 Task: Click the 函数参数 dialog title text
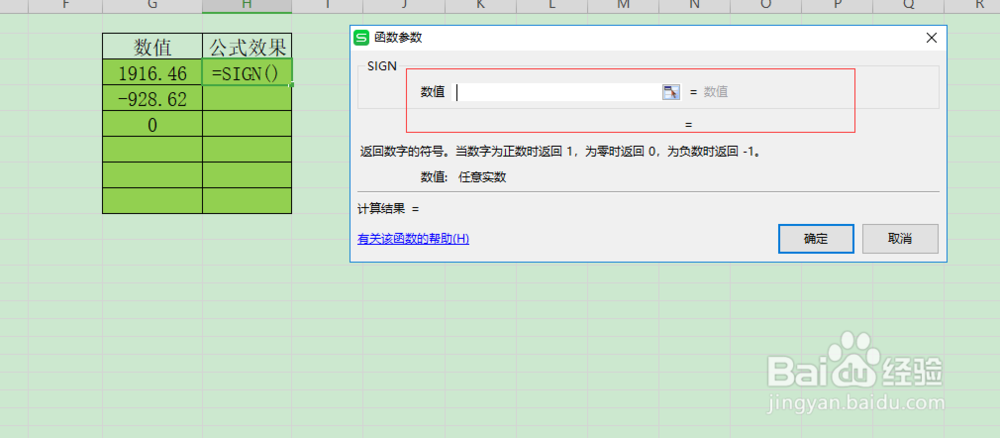(398, 38)
